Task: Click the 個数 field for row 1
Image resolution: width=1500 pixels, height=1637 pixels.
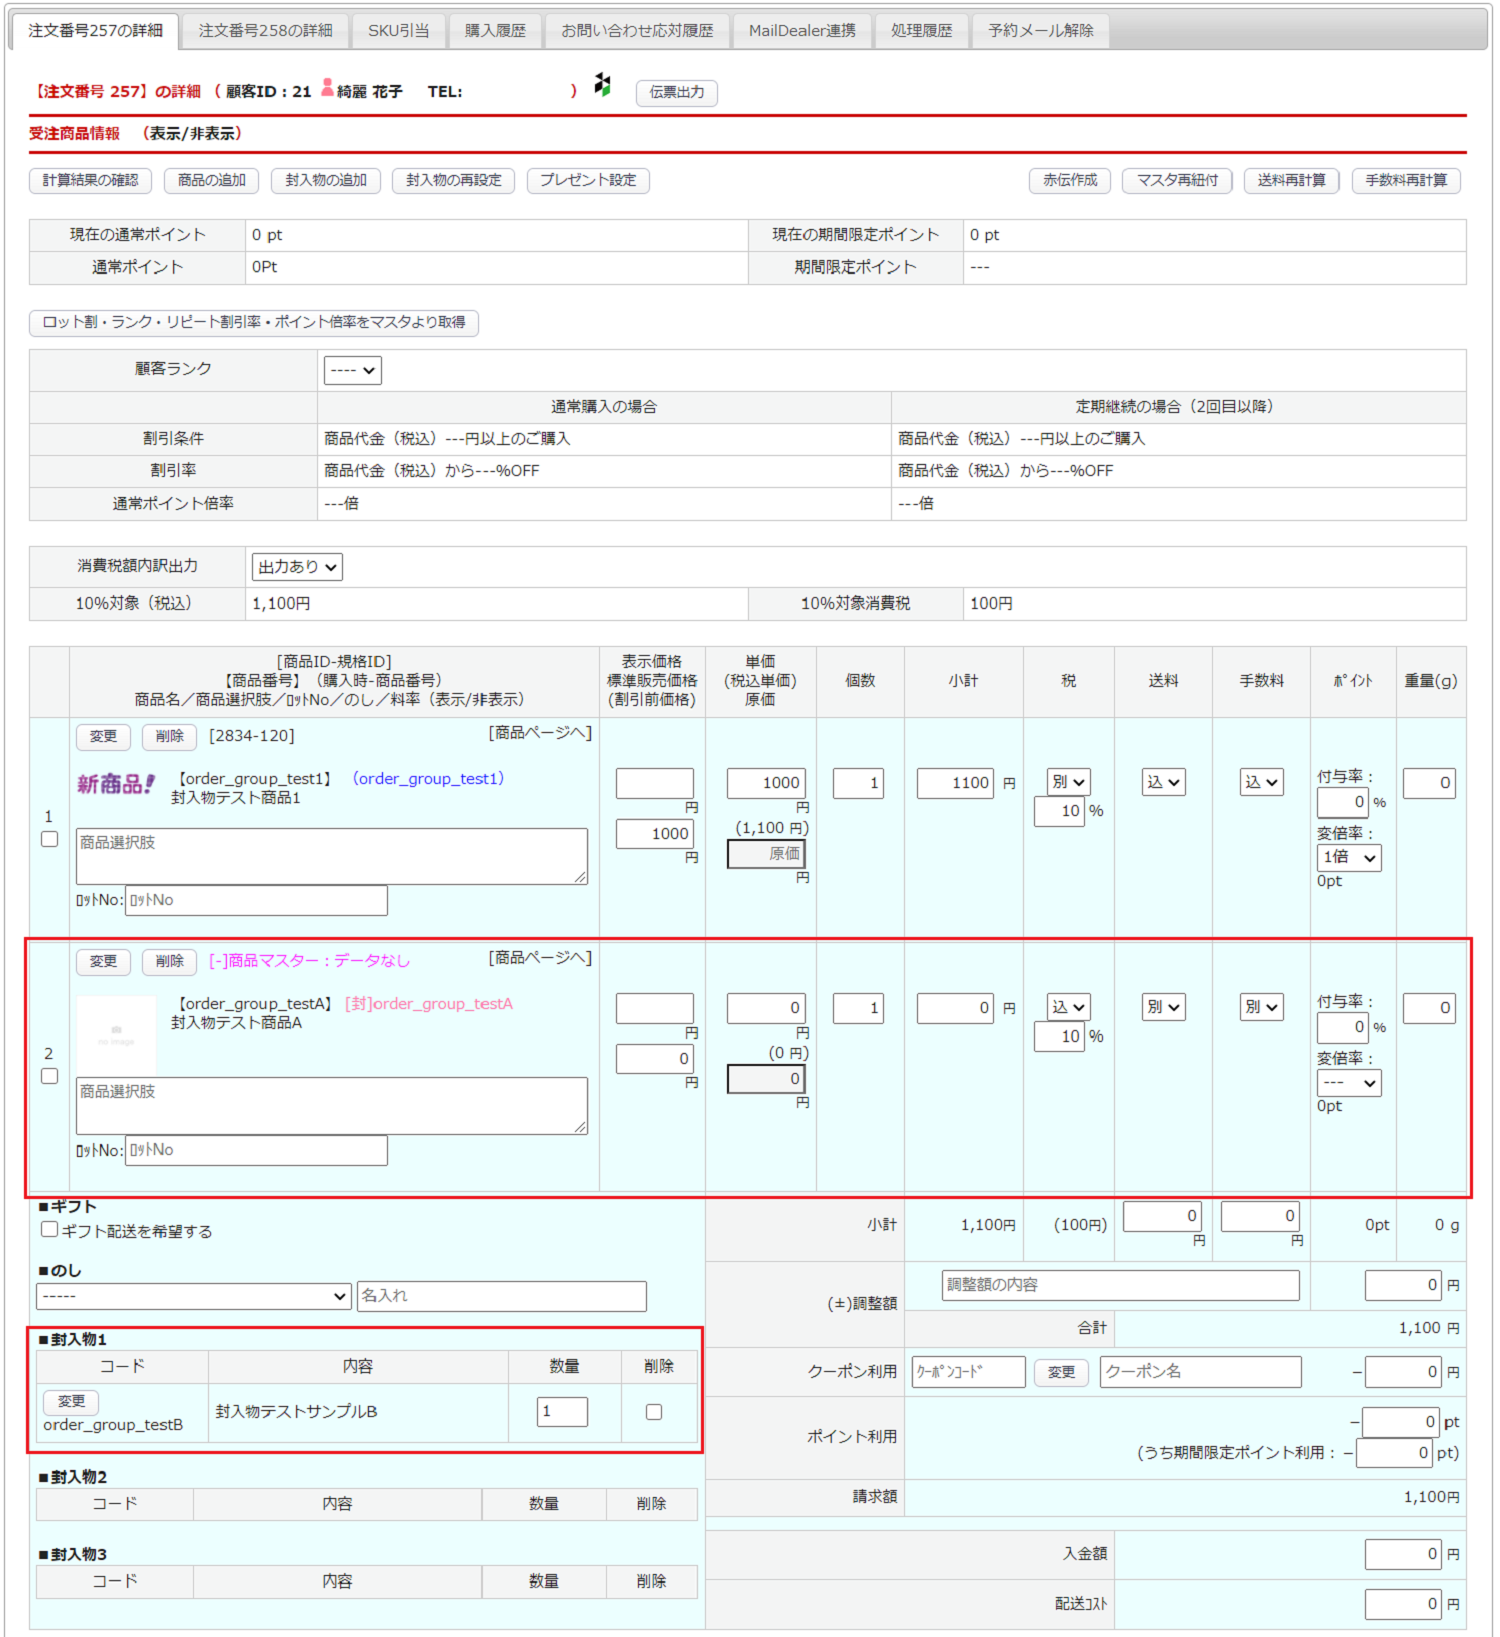Action: point(858,783)
